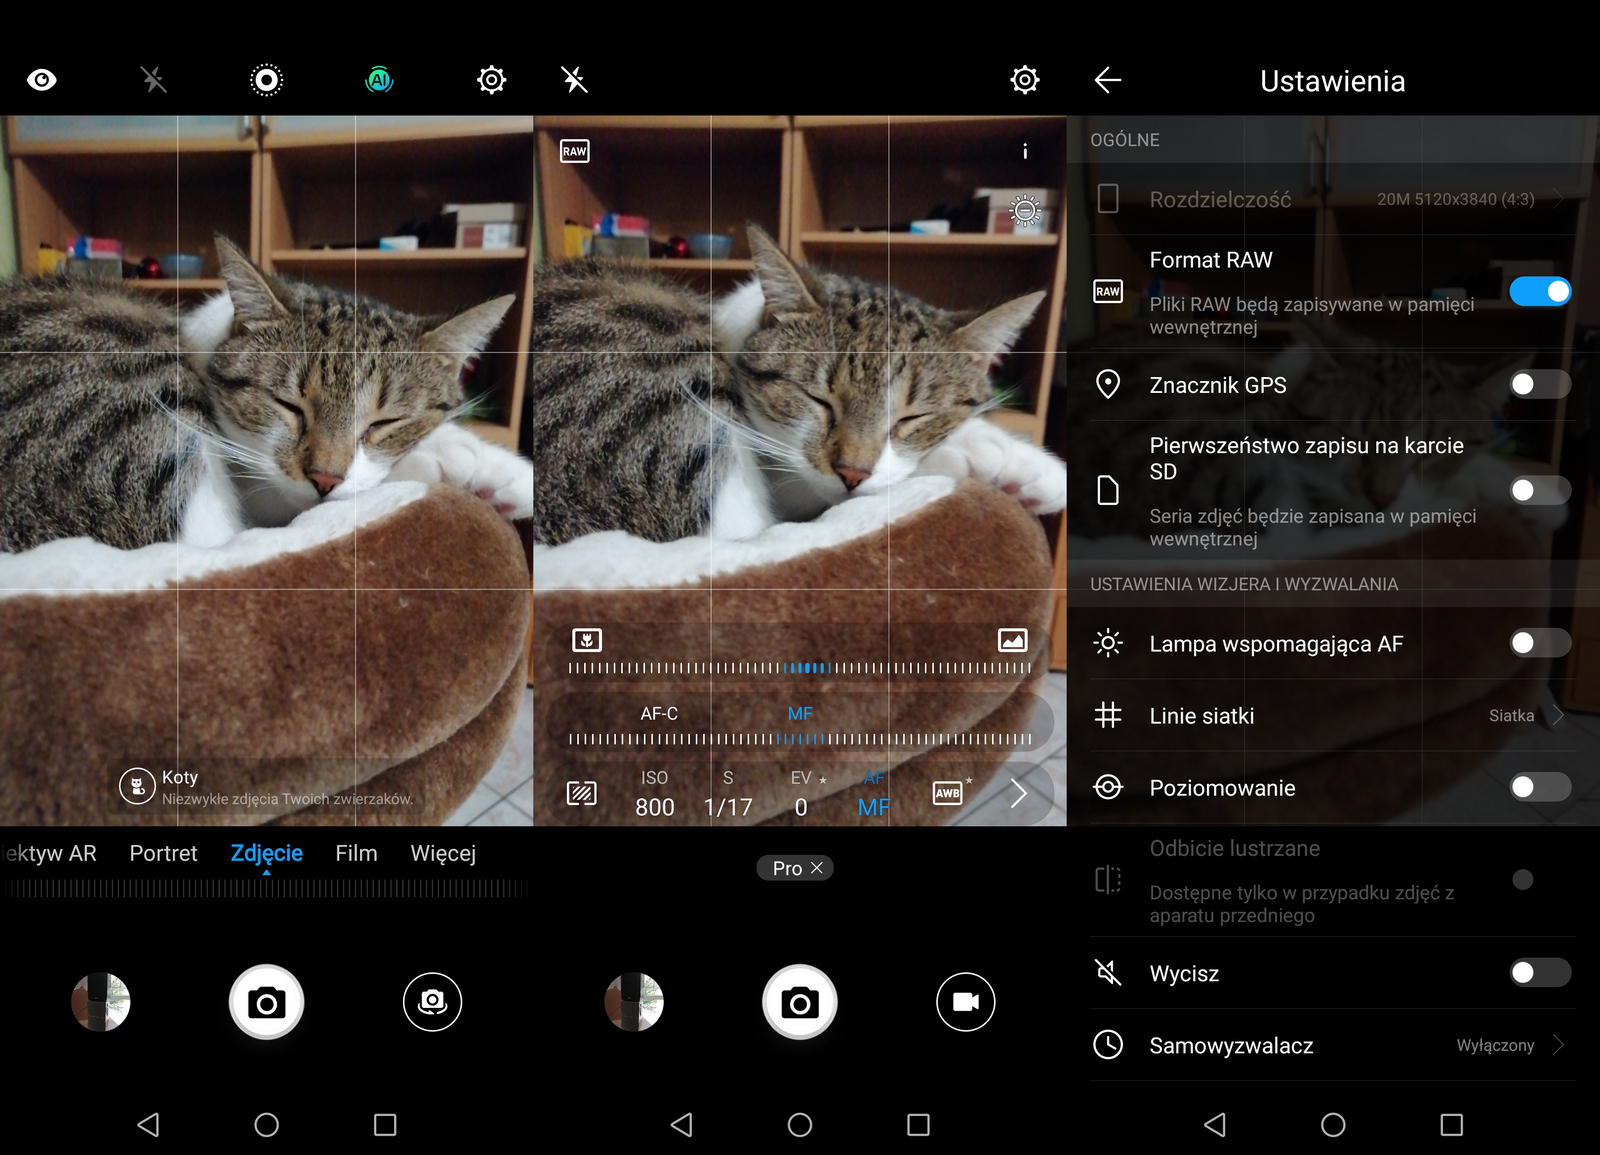Switch to Film mode
Image resolution: width=1600 pixels, height=1155 pixels.
coord(356,853)
